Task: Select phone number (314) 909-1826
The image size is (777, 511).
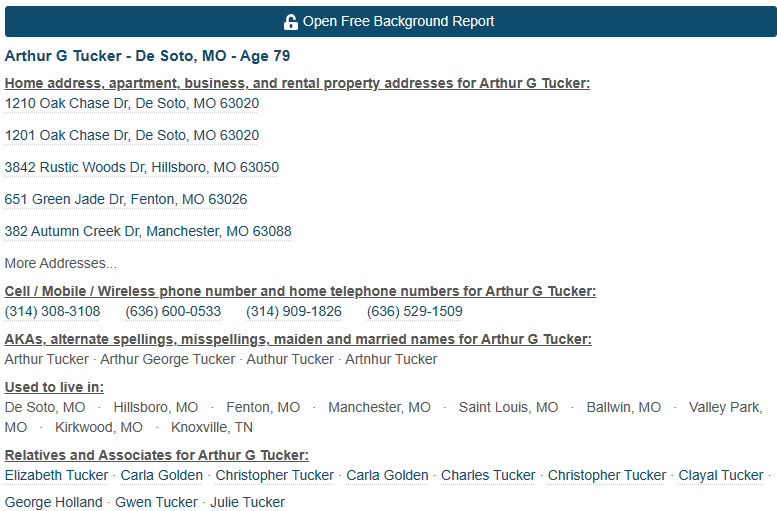Action: 294,311
